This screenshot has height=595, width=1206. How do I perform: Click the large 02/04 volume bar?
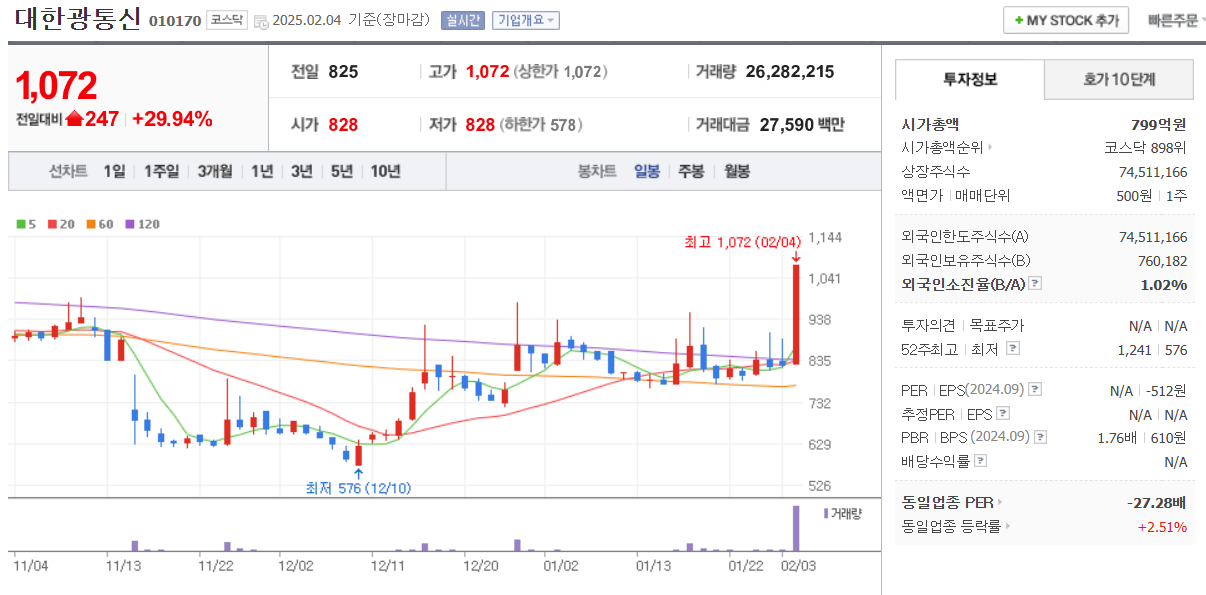click(796, 528)
